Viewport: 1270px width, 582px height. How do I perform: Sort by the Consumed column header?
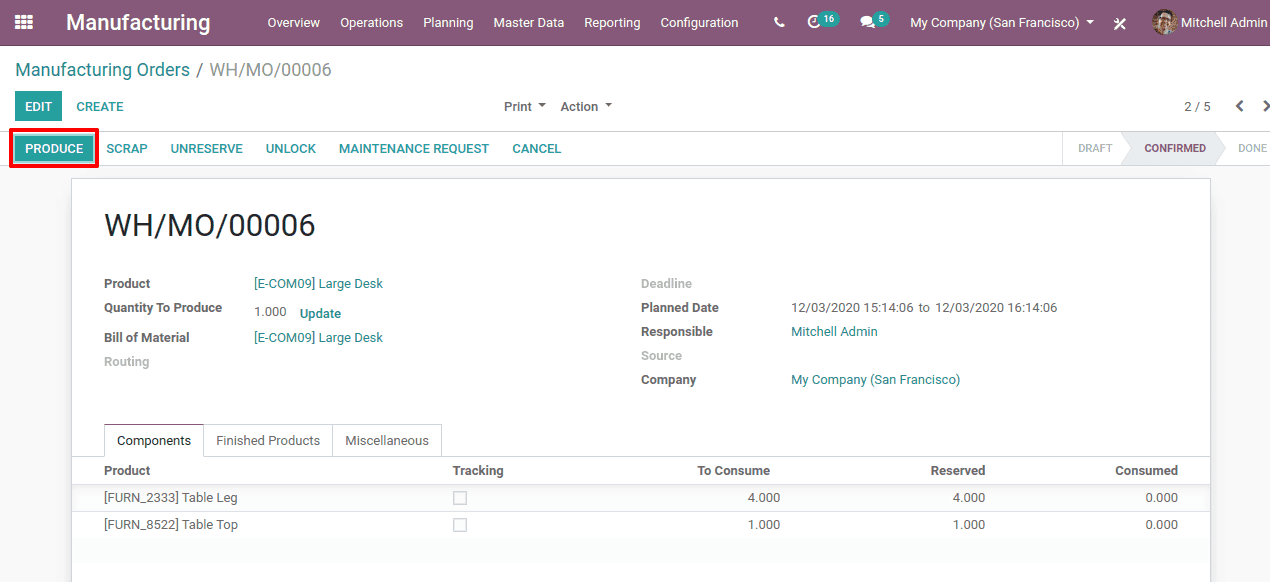[x=1146, y=471]
